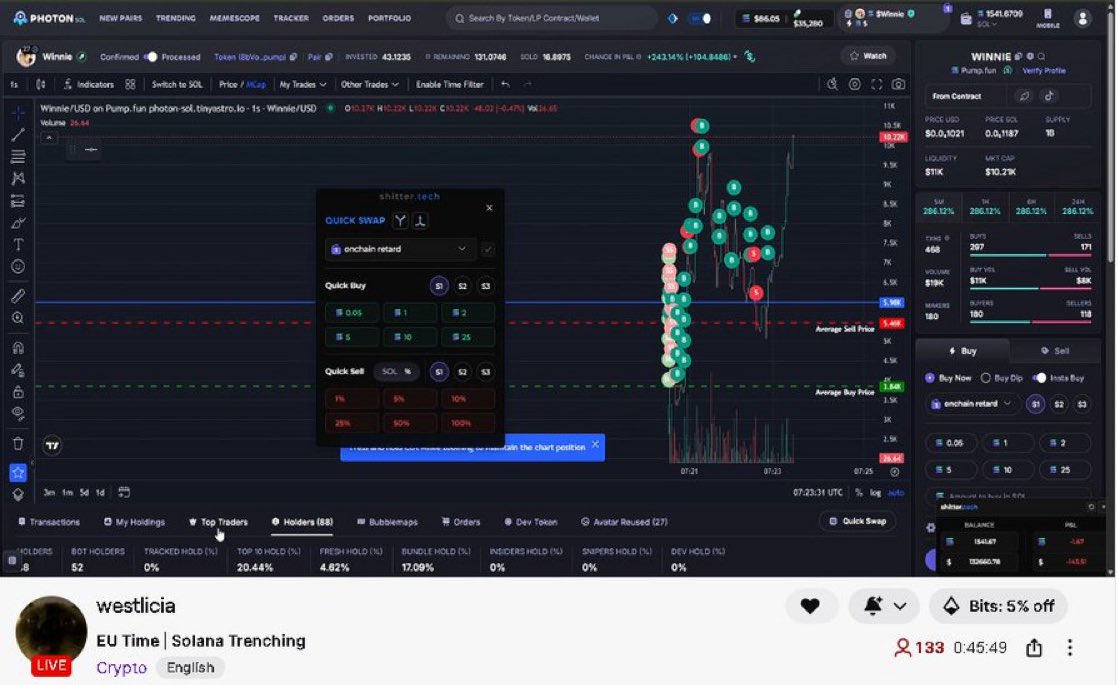Open the text annotation tool
The image size is (1118, 685).
[18, 244]
